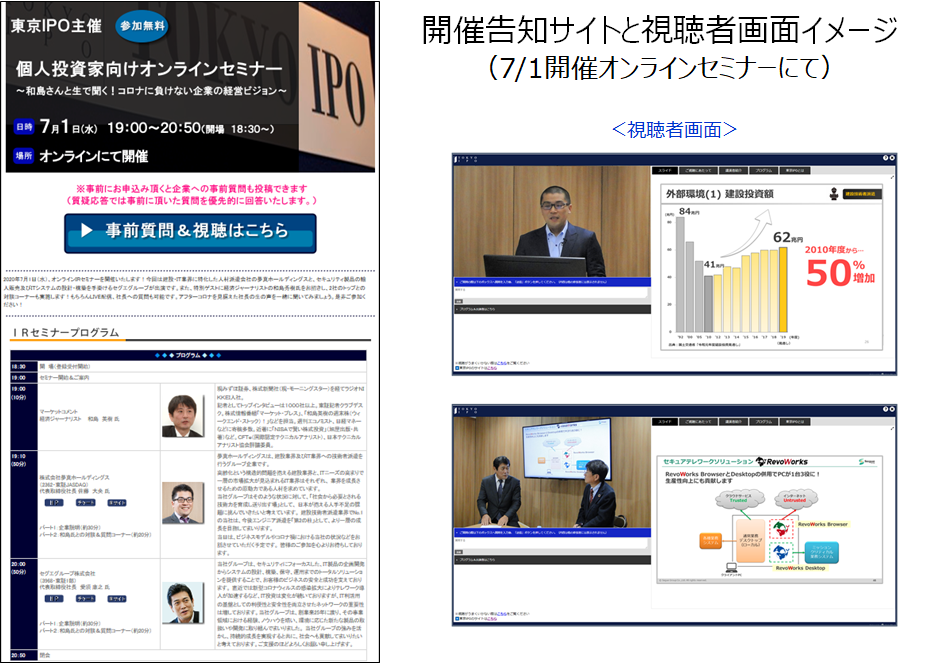The width and height of the screenshot is (942, 663).
Task: Open チャート button for 夢真ホールディングス
Action: tap(85, 503)
